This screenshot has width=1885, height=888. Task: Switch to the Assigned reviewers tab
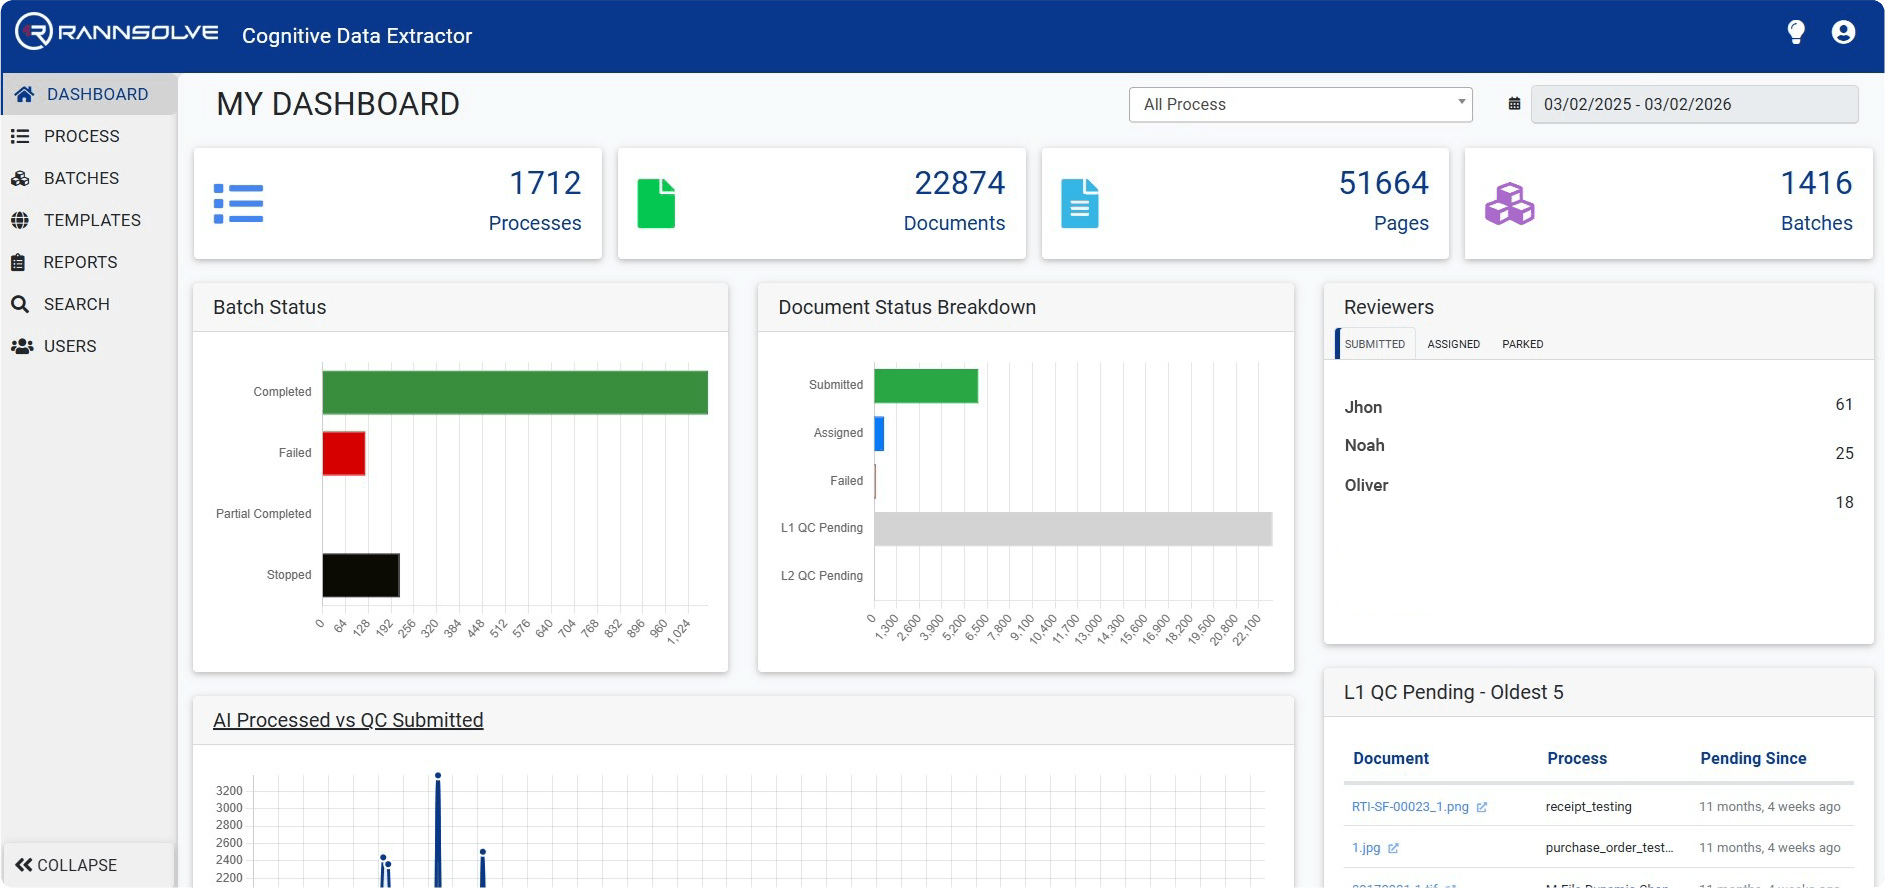coord(1453,344)
